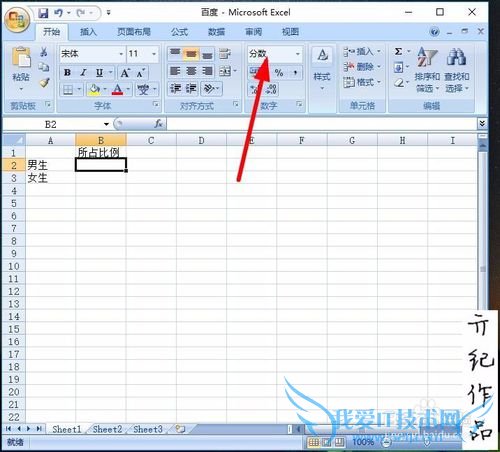Toggle bold formatting
500x452 pixels.
click(x=68, y=72)
